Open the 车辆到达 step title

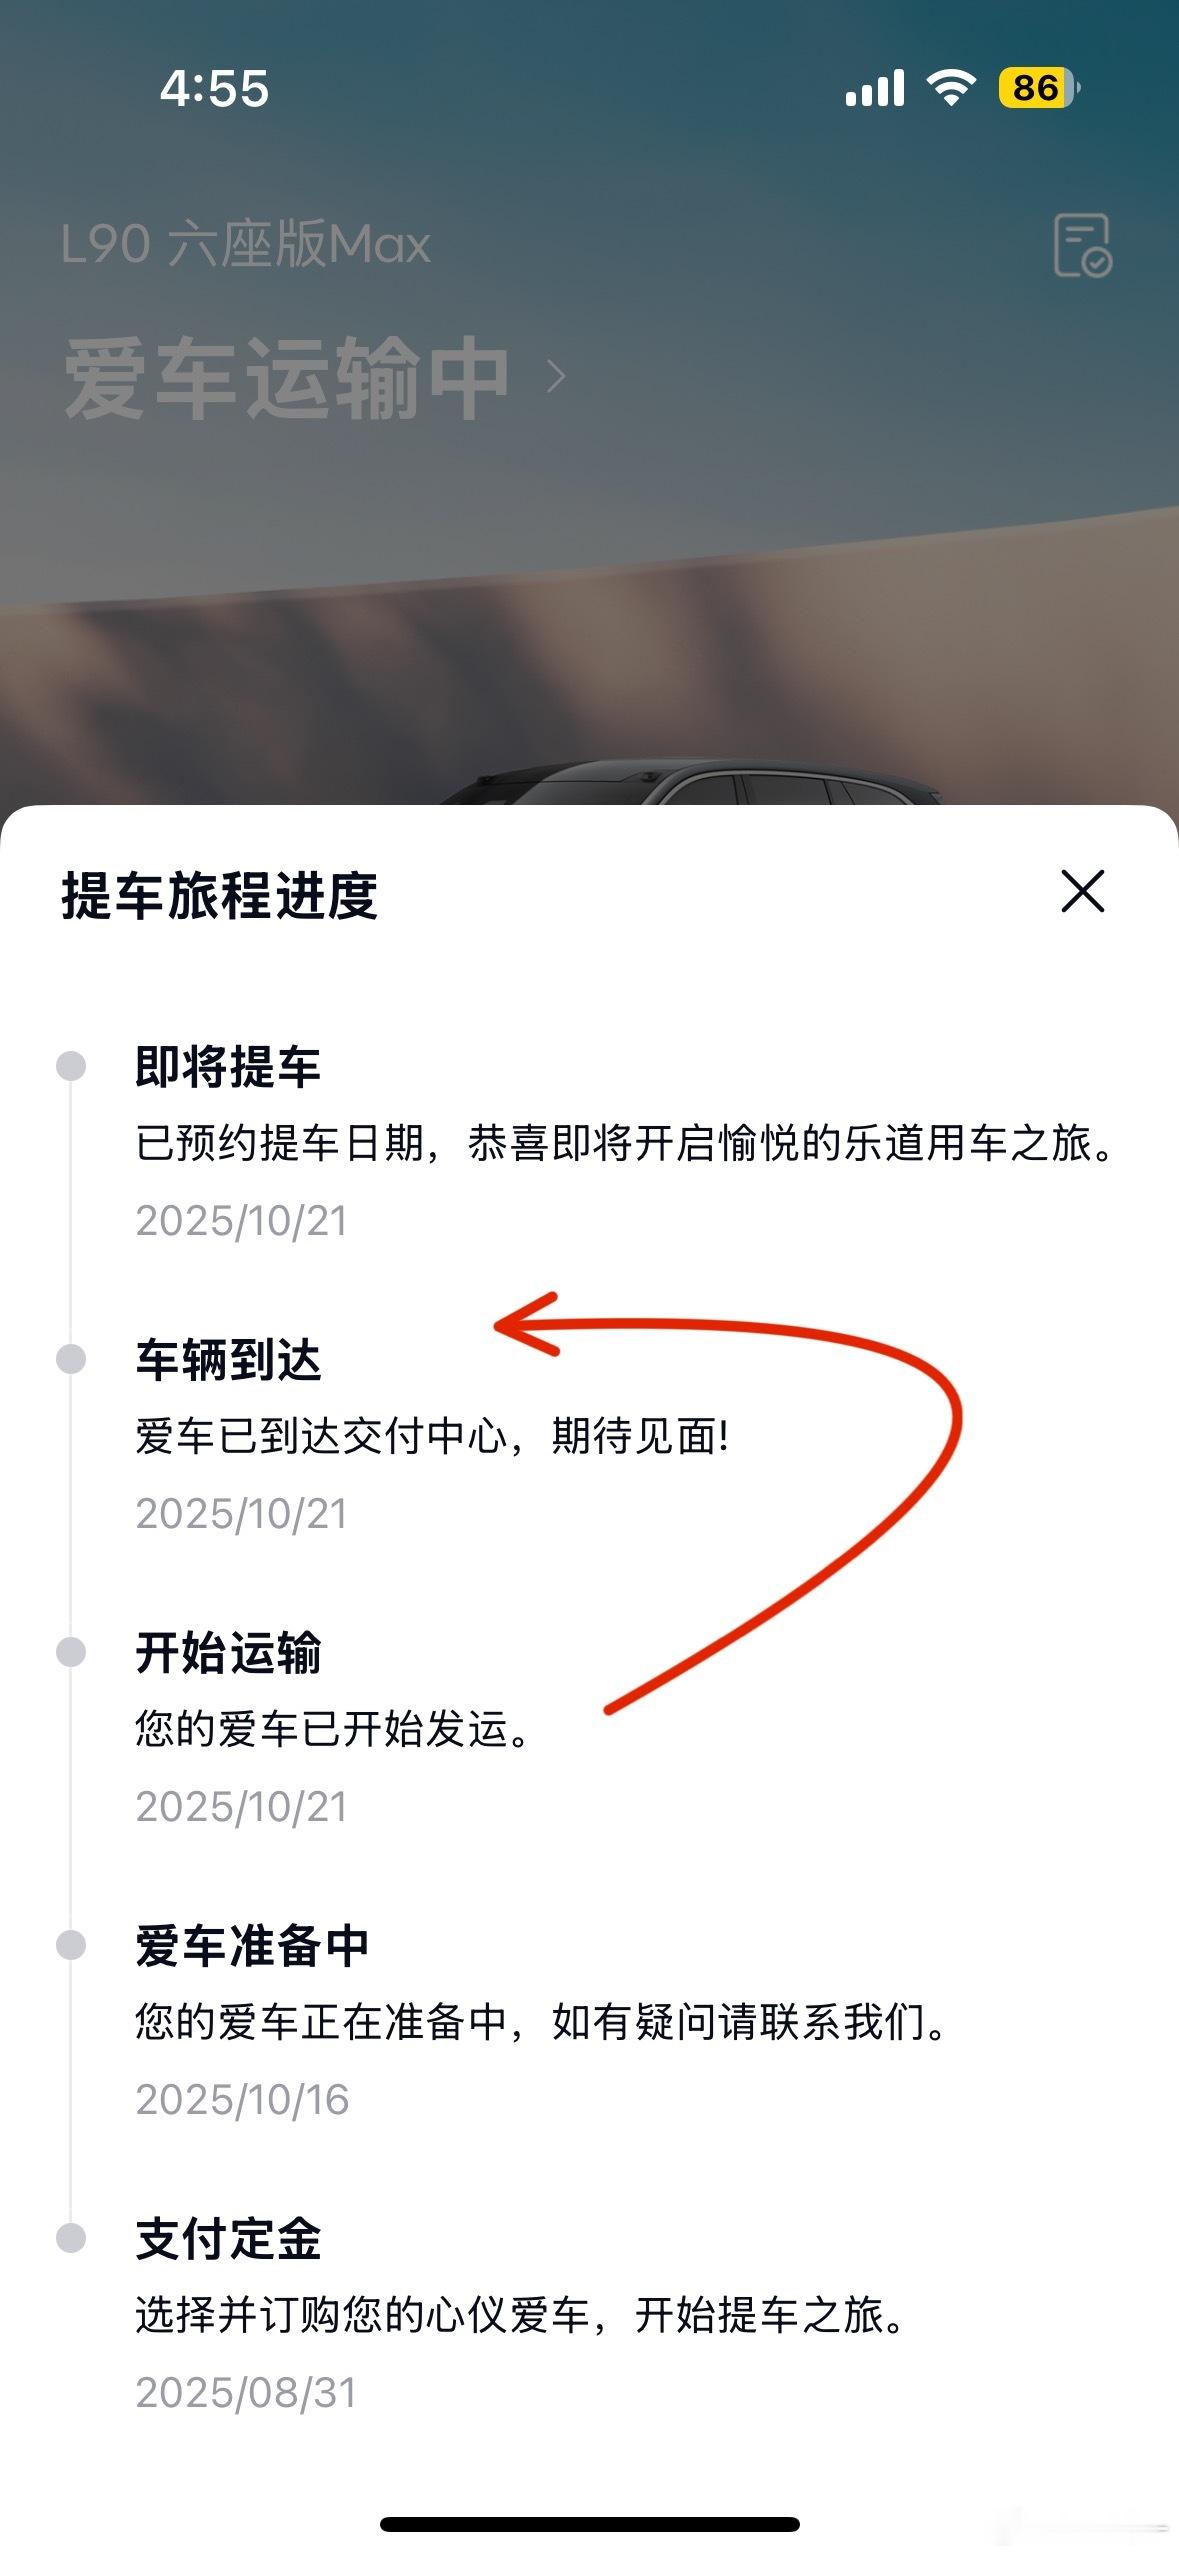(x=228, y=1360)
